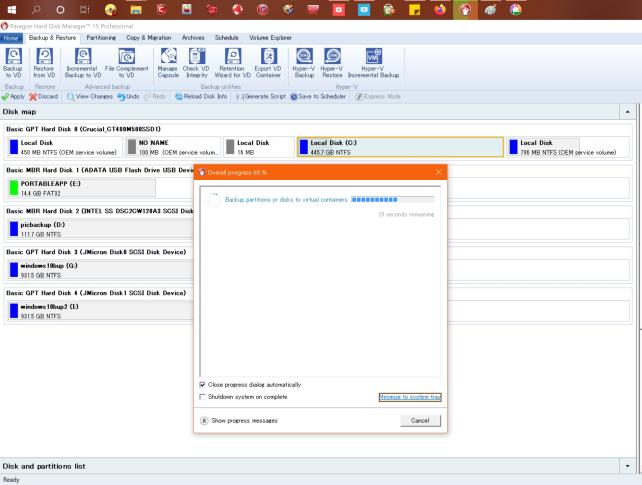Click Redo in the toolbar
642x485 pixels.
155,97
